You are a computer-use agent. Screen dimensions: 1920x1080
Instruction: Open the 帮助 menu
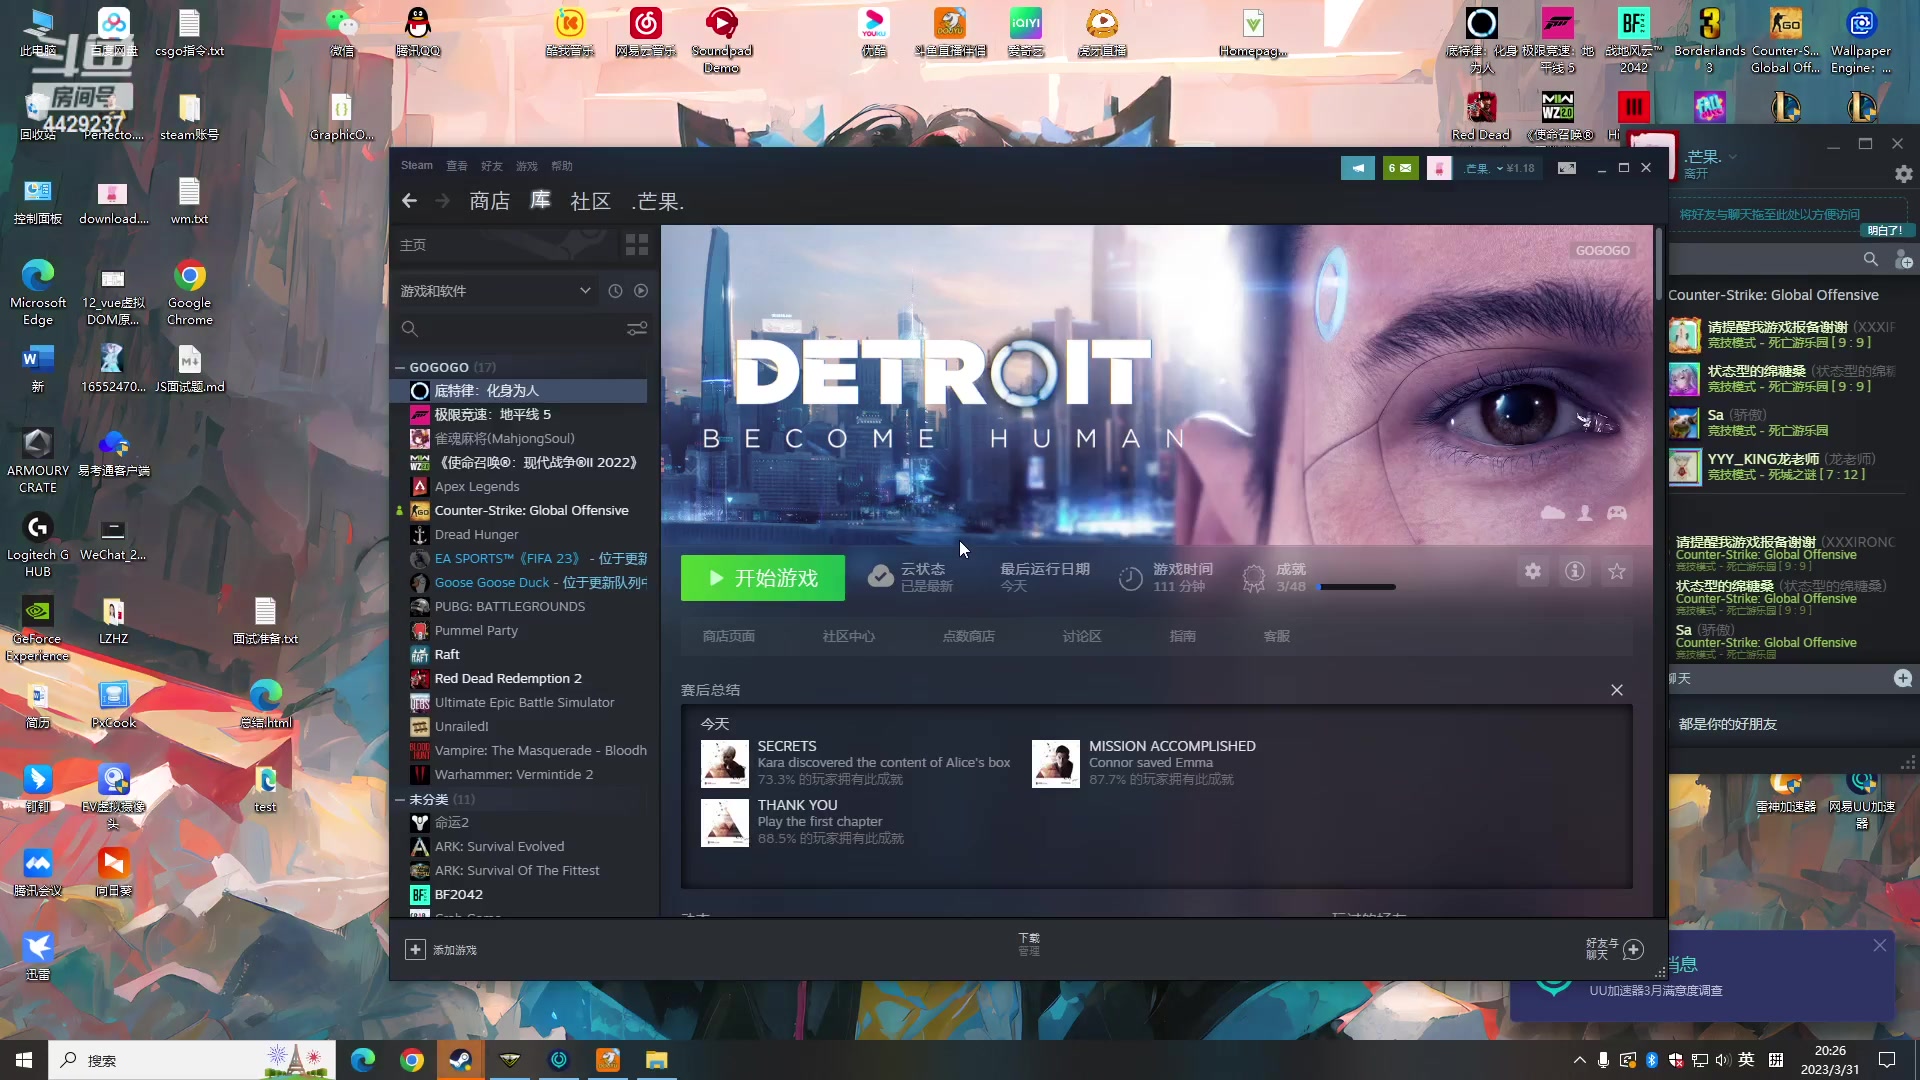(x=562, y=166)
